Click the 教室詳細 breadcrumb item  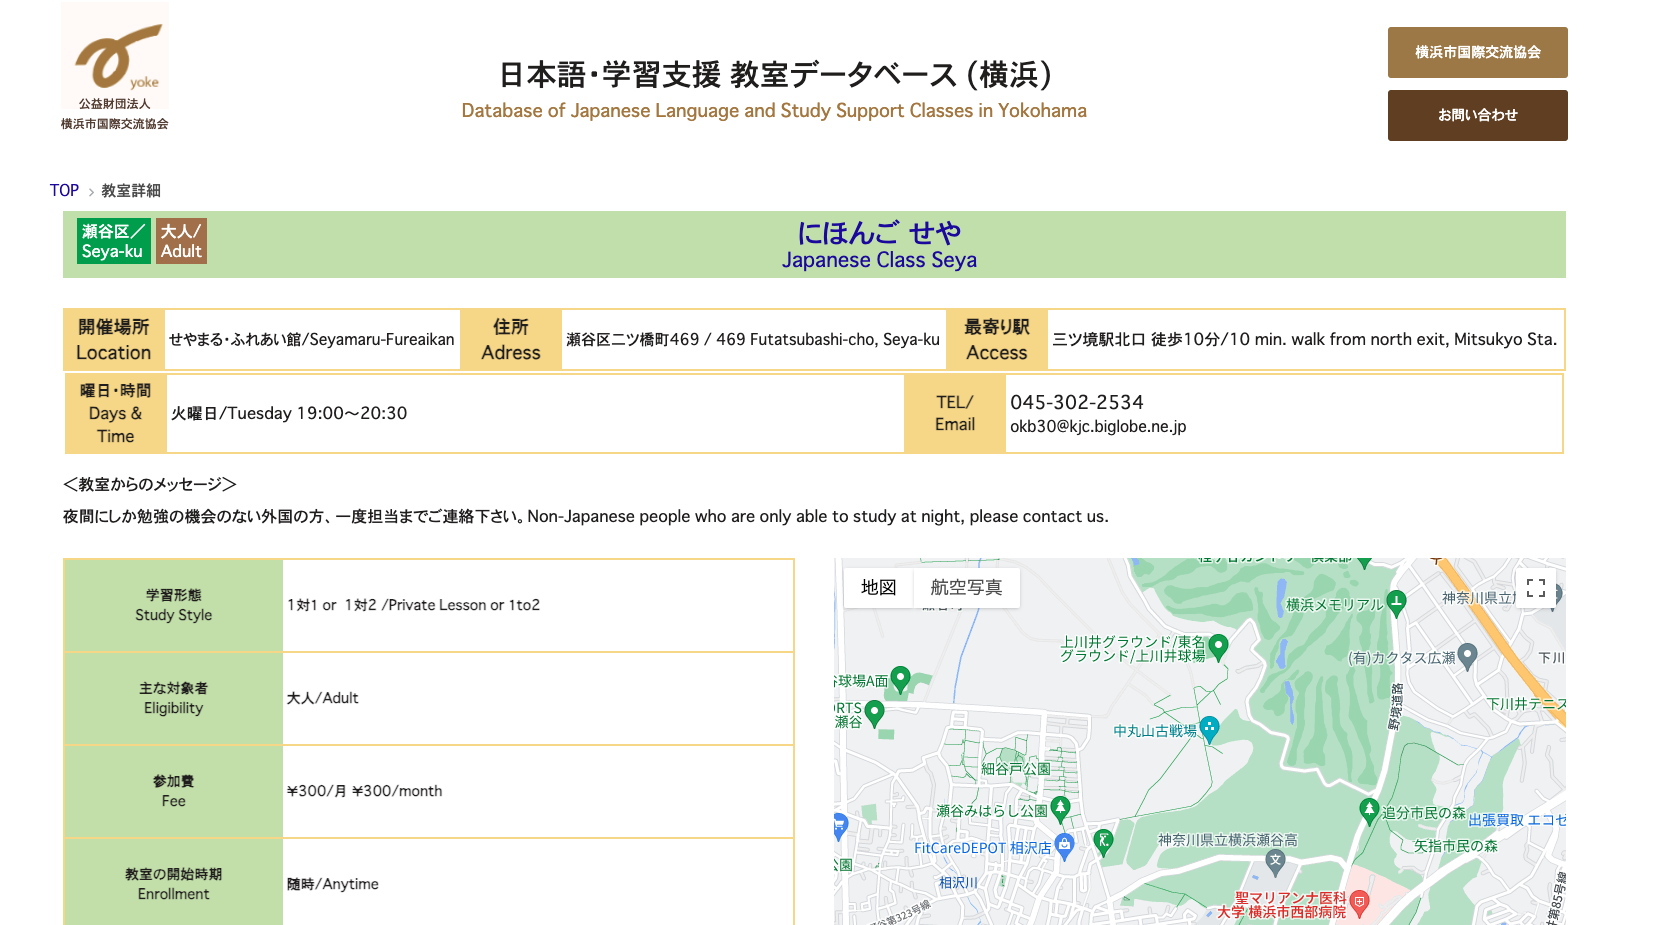(131, 190)
